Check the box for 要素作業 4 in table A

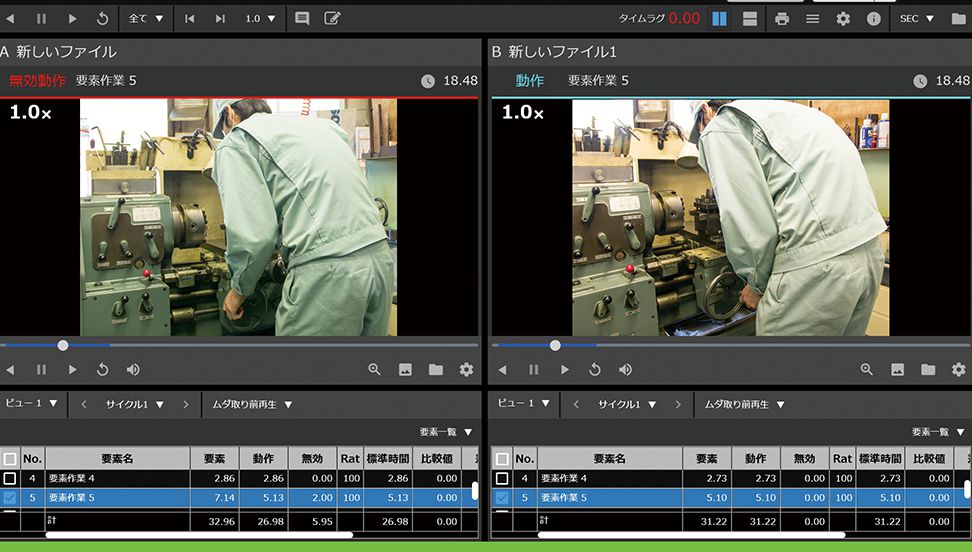point(9,480)
